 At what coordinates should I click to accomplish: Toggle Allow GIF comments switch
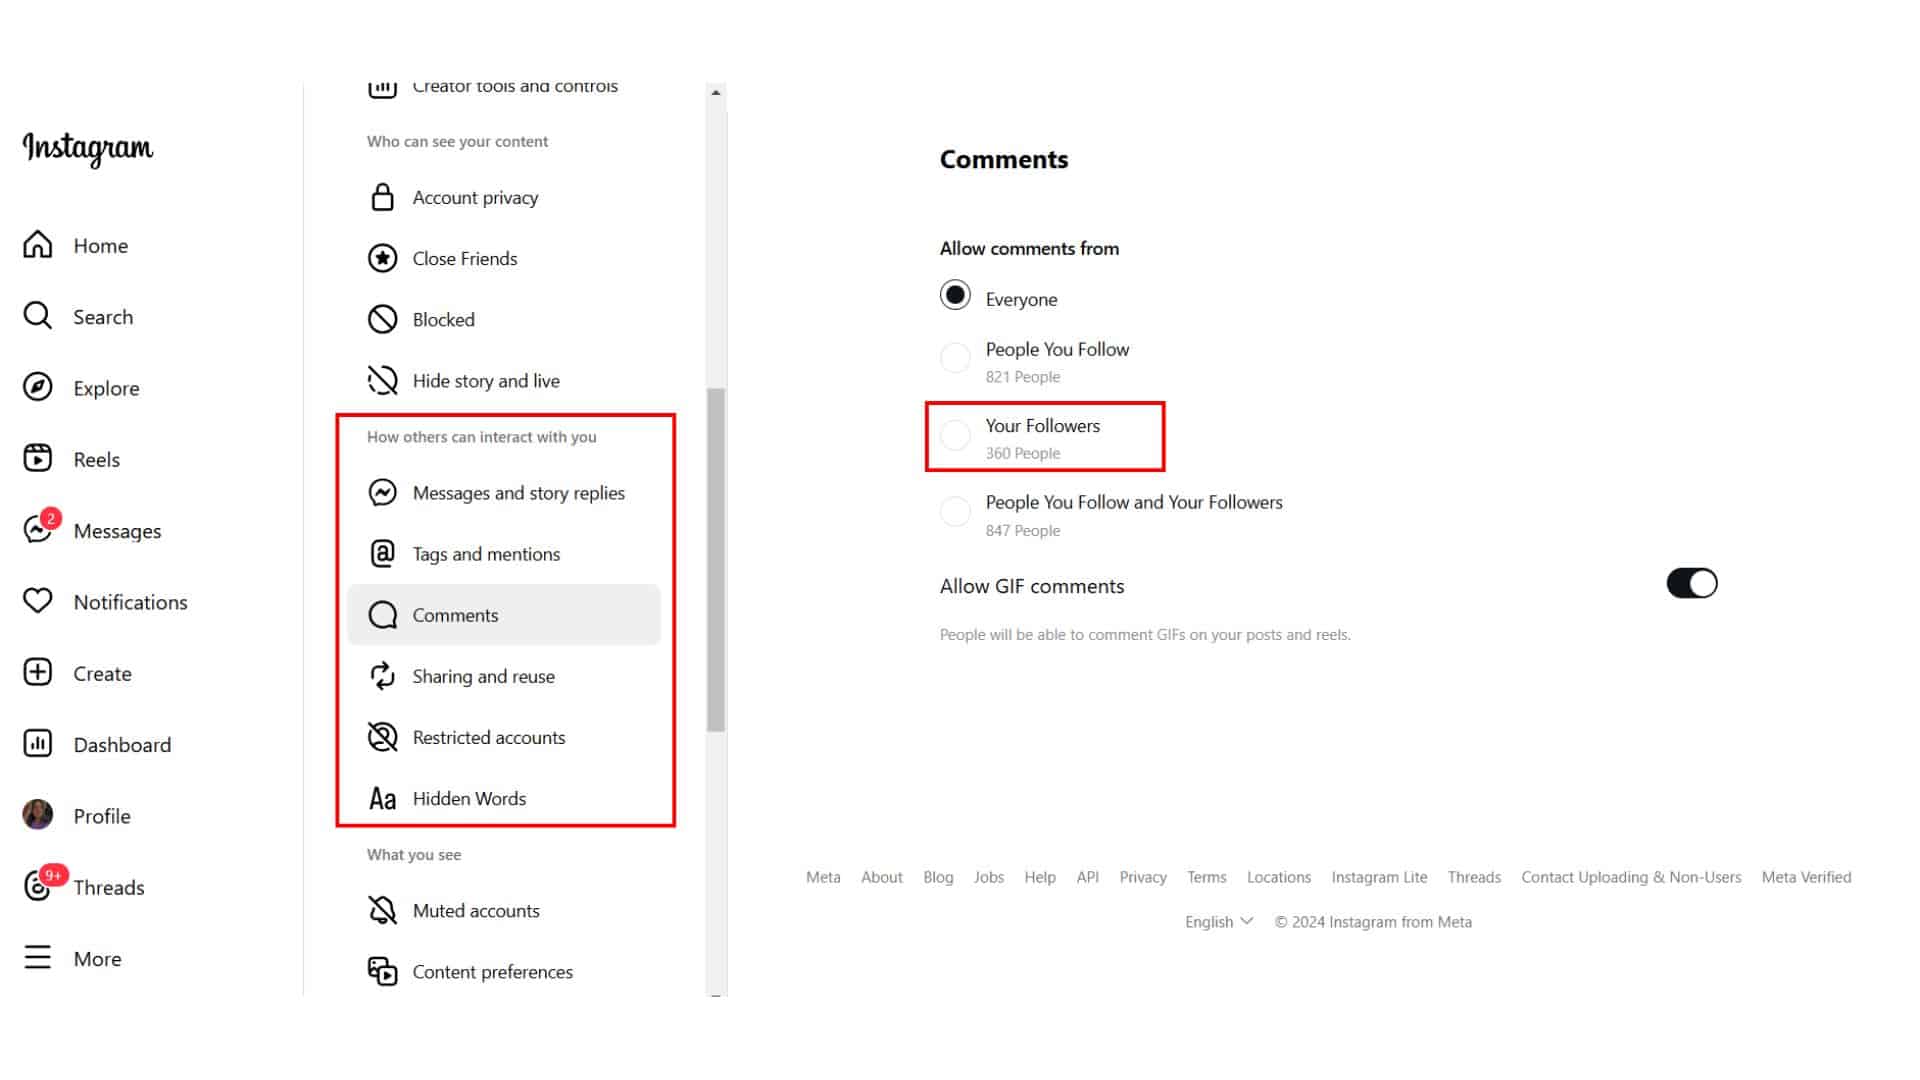click(1692, 584)
